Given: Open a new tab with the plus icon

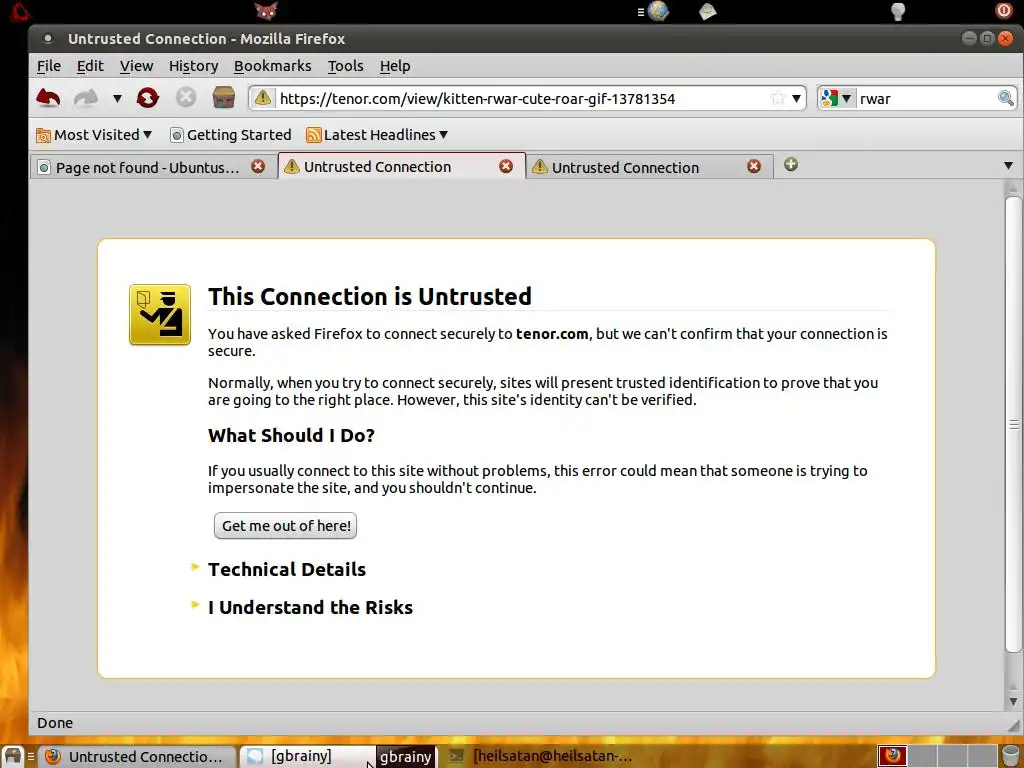Looking at the screenshot, I should tap(791, 165).
